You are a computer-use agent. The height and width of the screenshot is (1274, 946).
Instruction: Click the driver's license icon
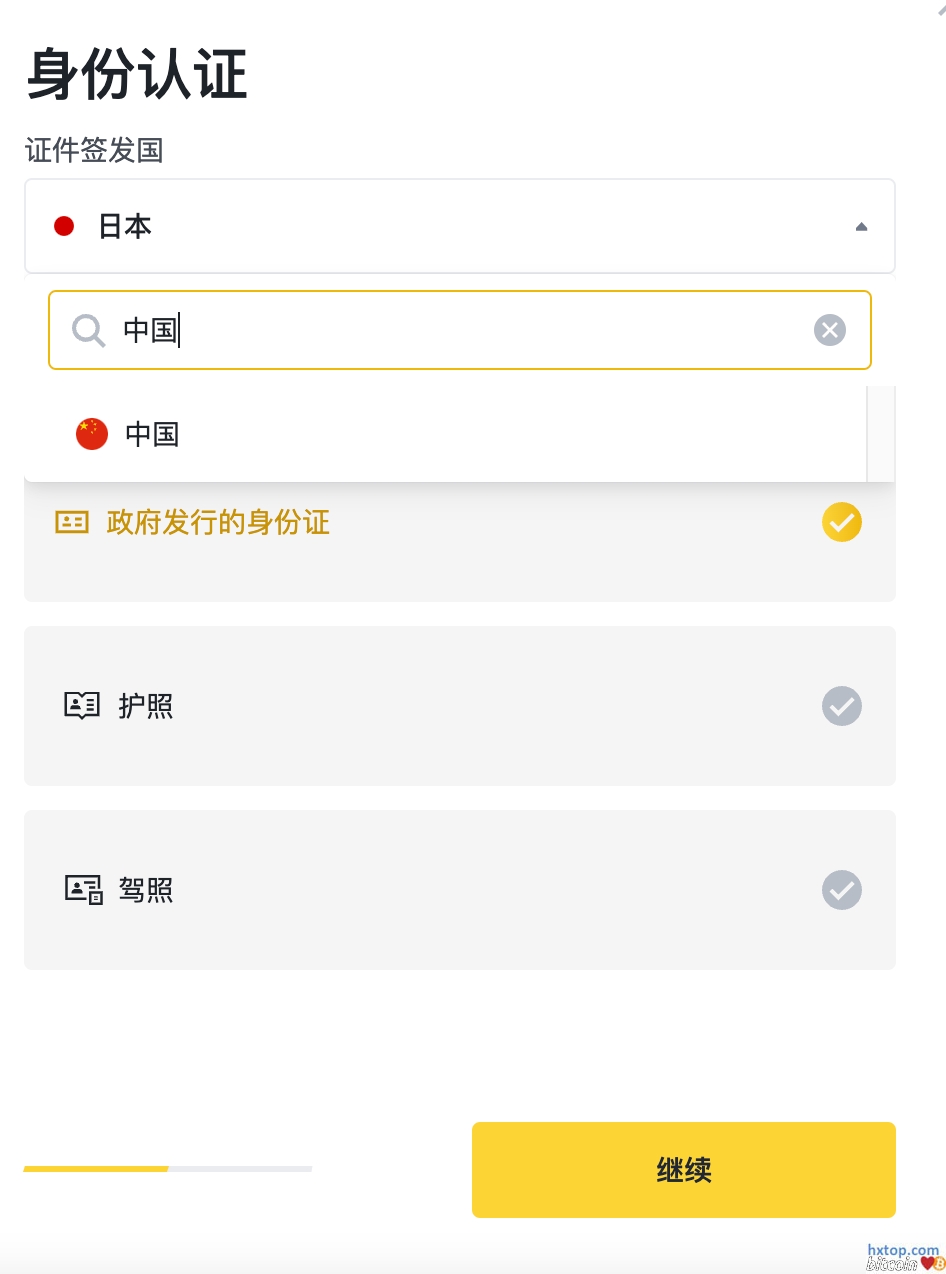pos(84,890)
